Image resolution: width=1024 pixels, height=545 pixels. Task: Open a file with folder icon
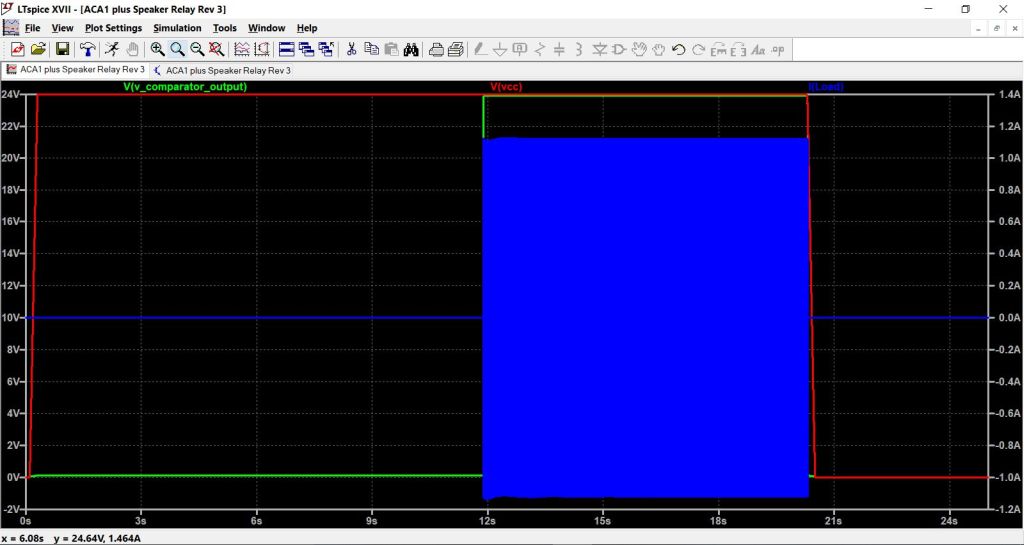point(38,50)
